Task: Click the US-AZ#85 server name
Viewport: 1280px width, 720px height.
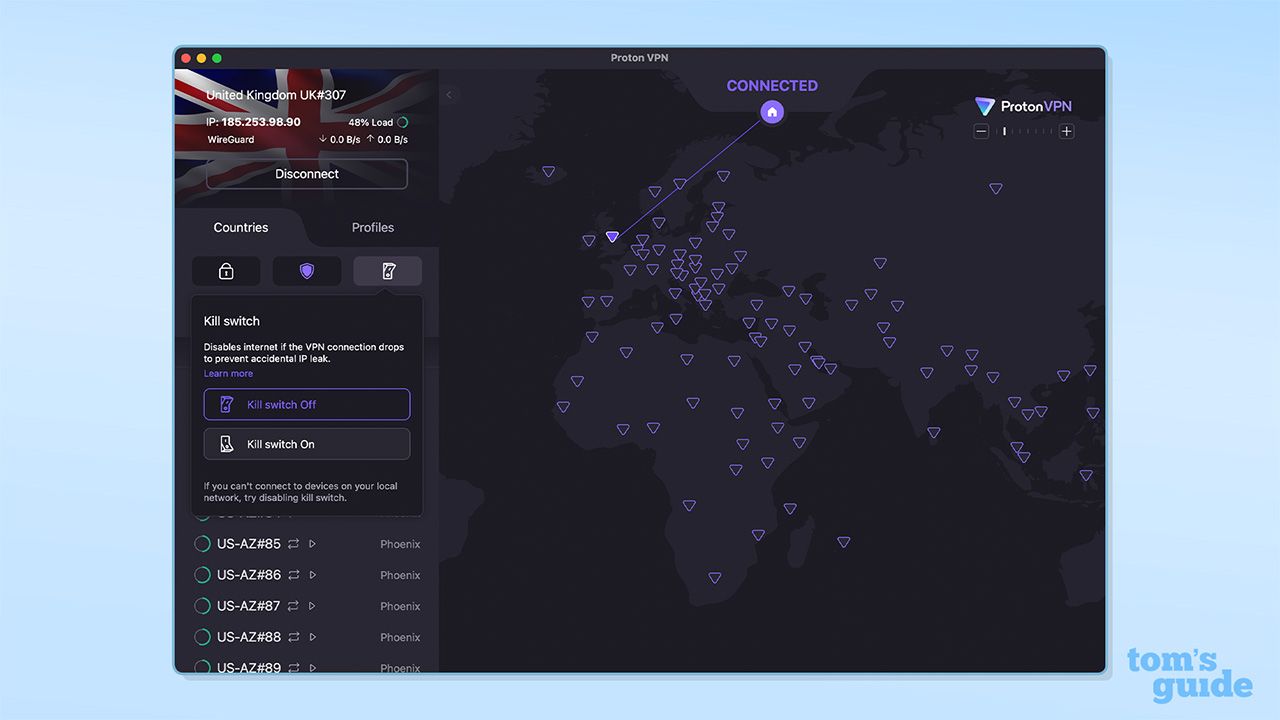Action: tap(249, 544)
